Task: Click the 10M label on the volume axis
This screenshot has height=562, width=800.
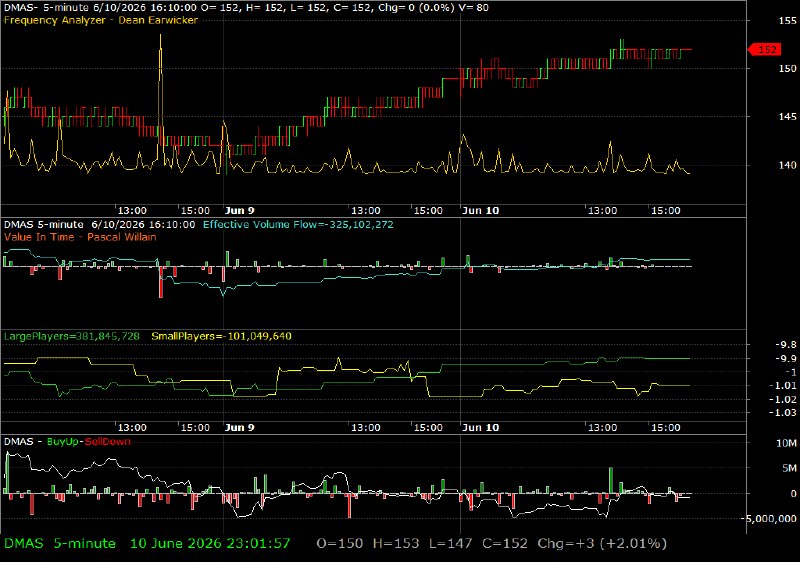Action: click(x=787, y=443)
